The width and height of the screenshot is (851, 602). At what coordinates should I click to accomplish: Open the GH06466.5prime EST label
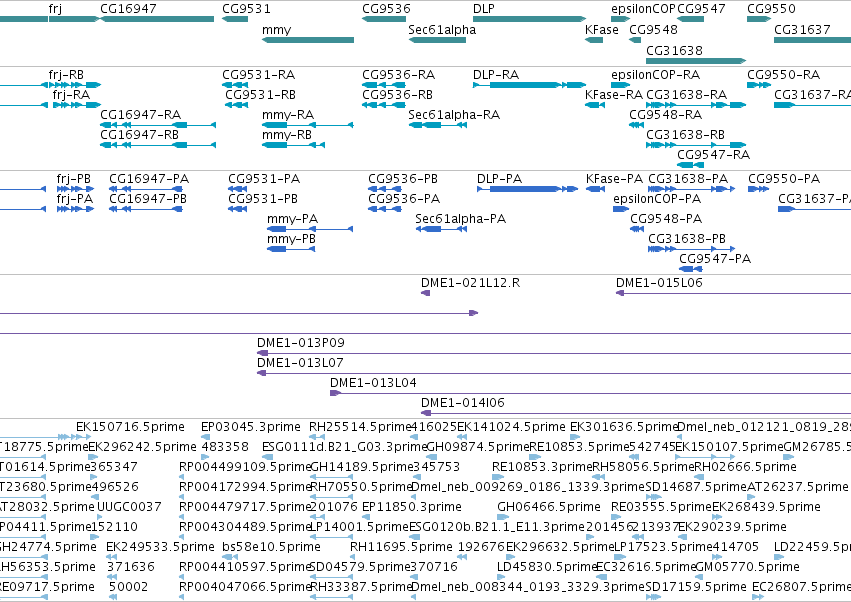pos(549,507)
